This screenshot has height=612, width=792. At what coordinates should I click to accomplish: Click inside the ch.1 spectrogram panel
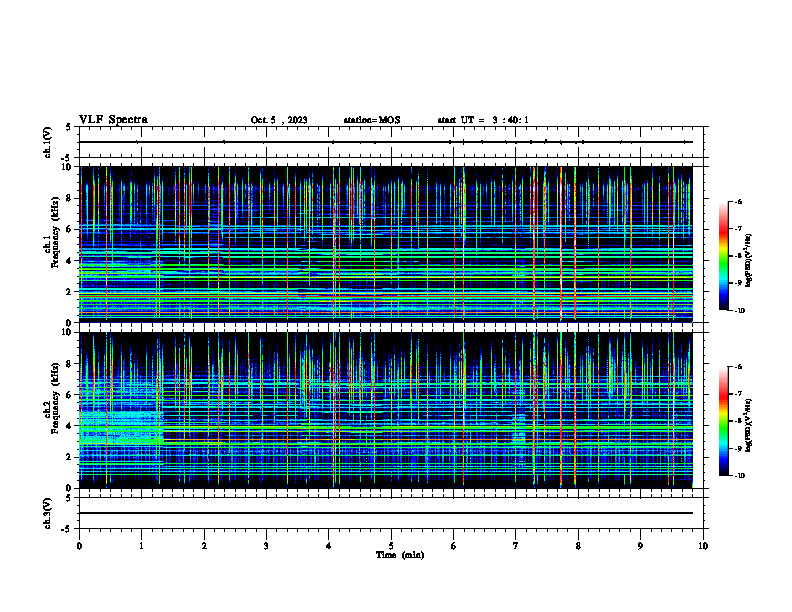point(386,244)
